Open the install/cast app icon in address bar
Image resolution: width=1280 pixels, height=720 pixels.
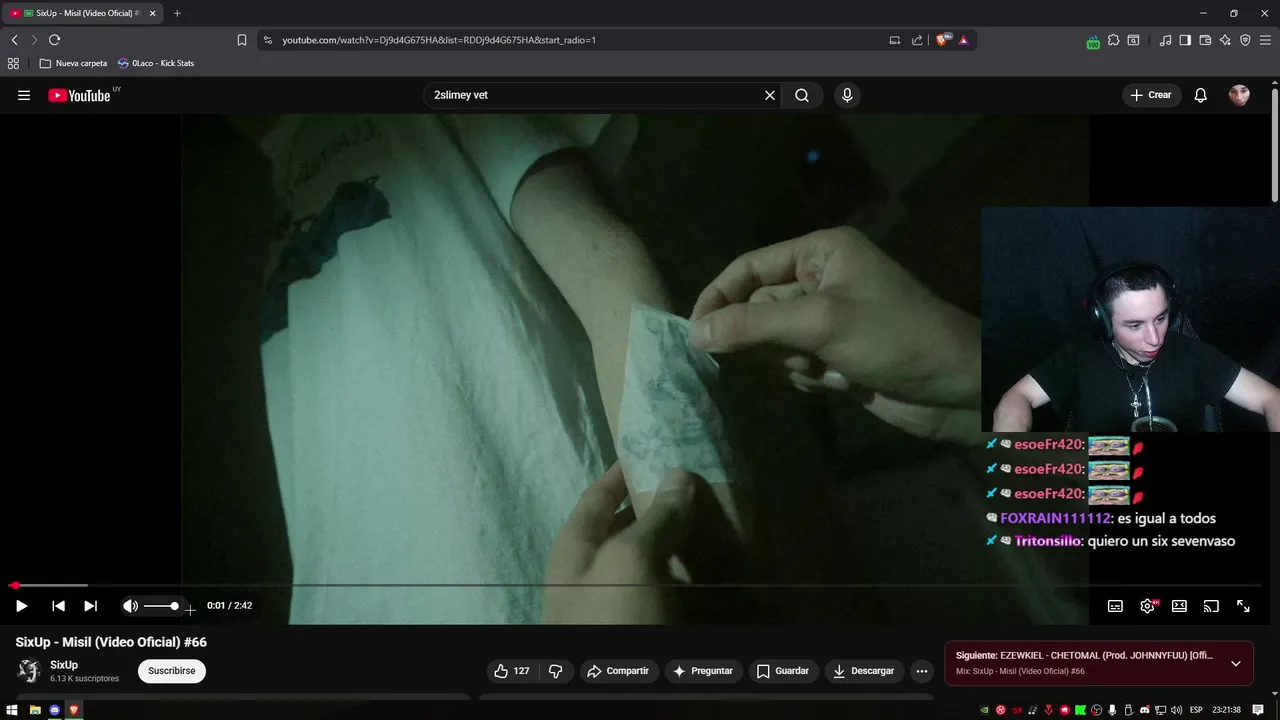895,40
